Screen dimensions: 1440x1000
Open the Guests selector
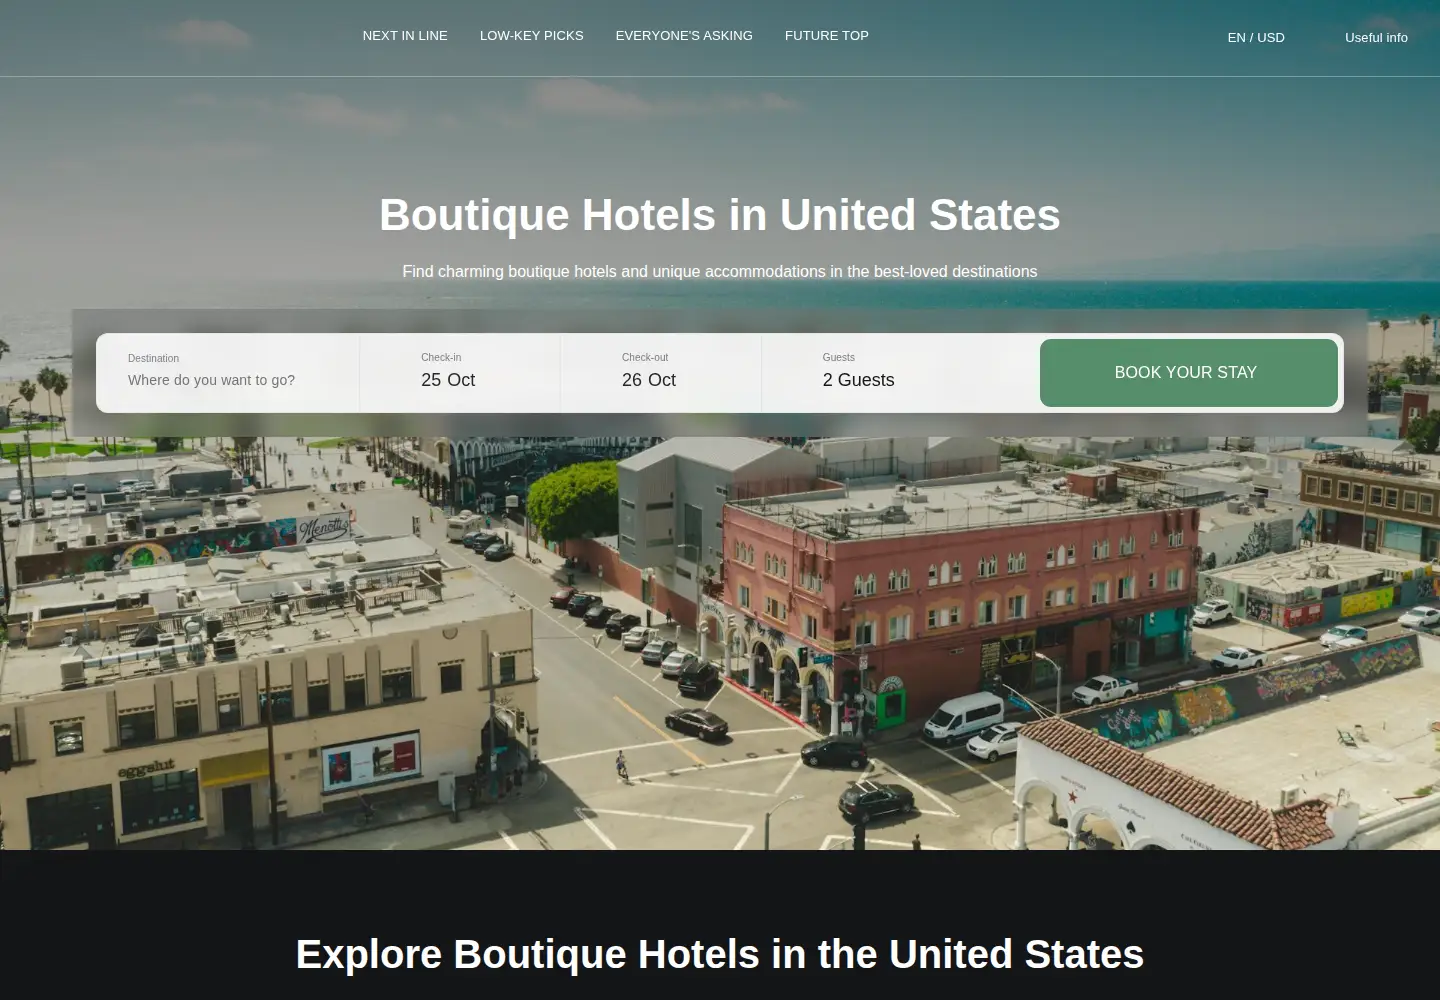[x=900, y=373]
